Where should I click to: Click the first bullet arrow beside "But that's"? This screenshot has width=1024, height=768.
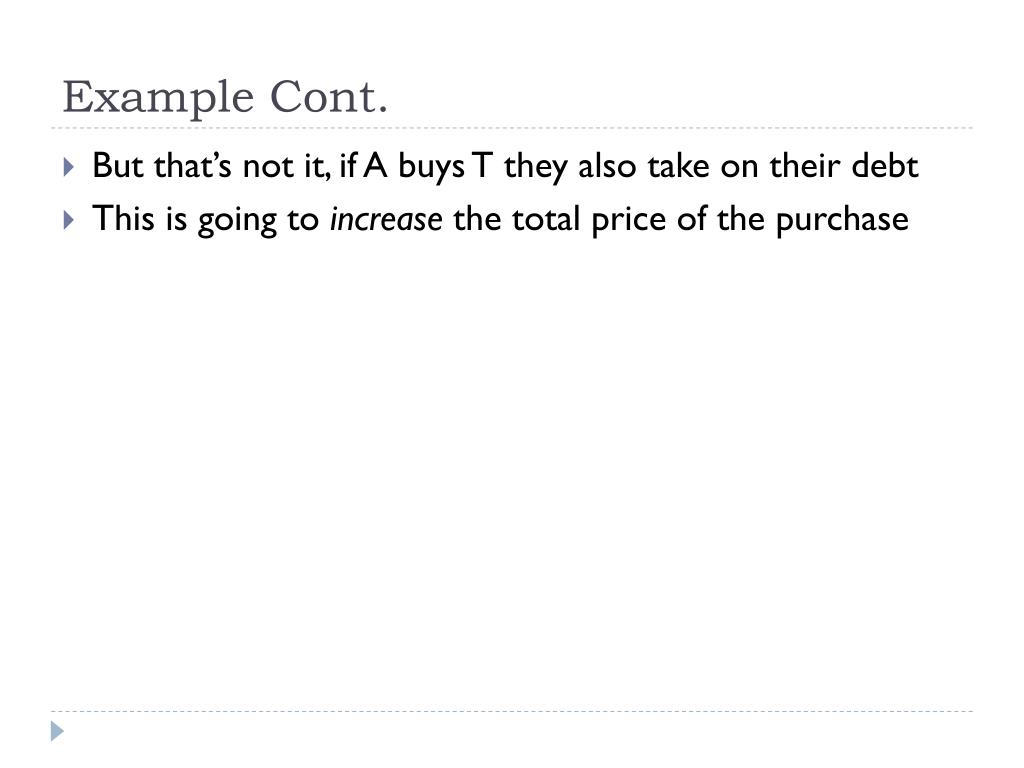click(69, 167)
